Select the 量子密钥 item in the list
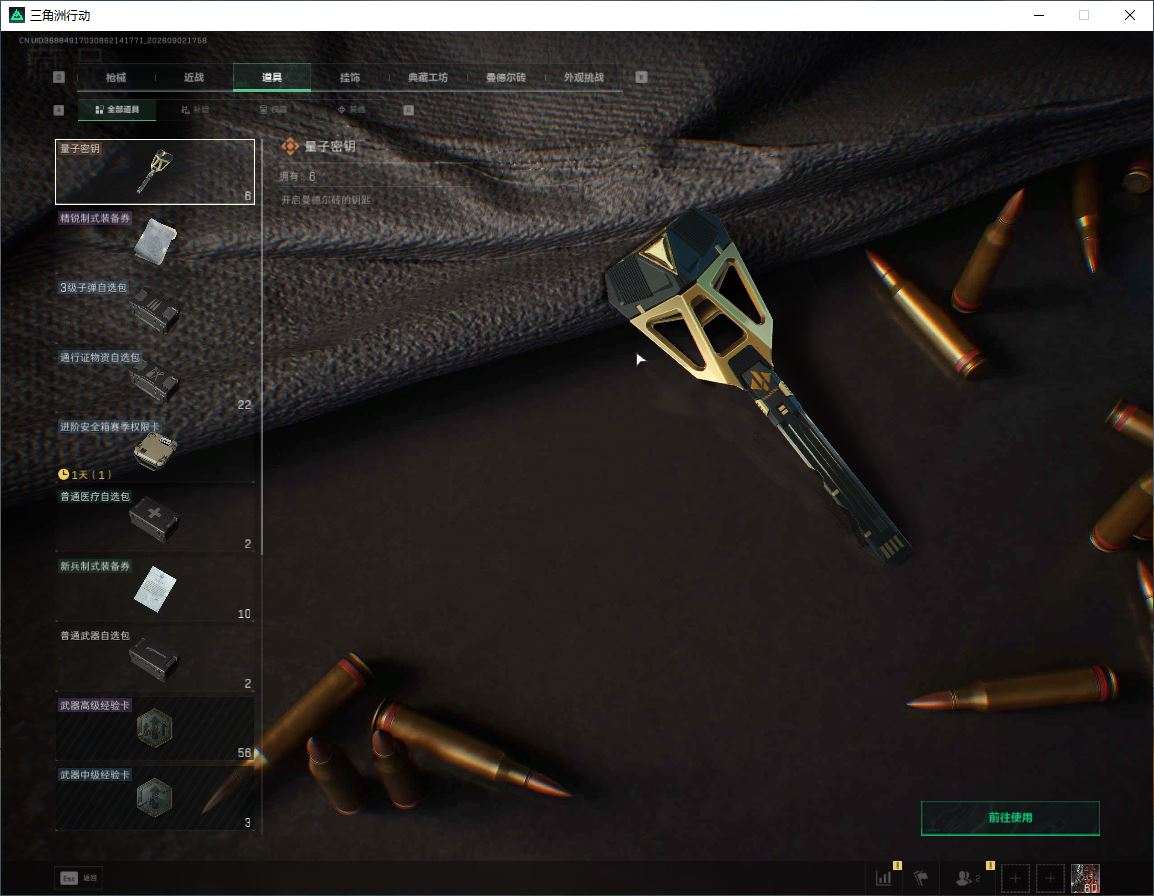The image size is (1154, 896). [155, 172]
